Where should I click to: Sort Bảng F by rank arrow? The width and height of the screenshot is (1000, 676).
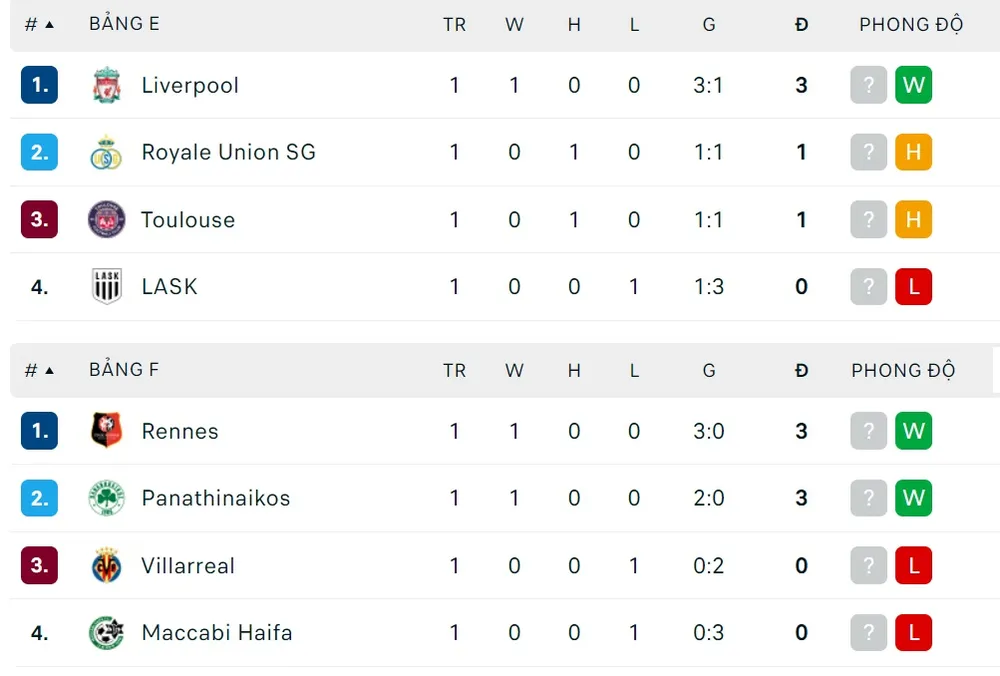coord(49,371)
